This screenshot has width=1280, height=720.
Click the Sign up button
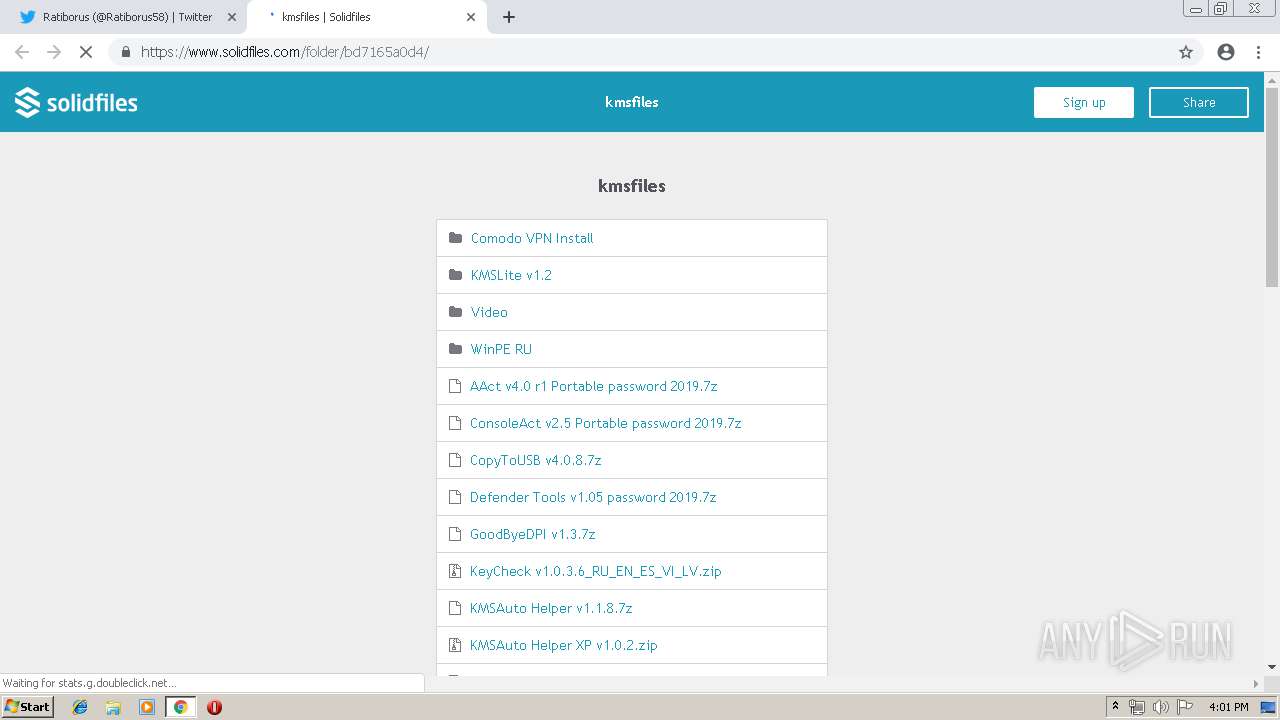pyautogui.click(x=1084, y=102)
